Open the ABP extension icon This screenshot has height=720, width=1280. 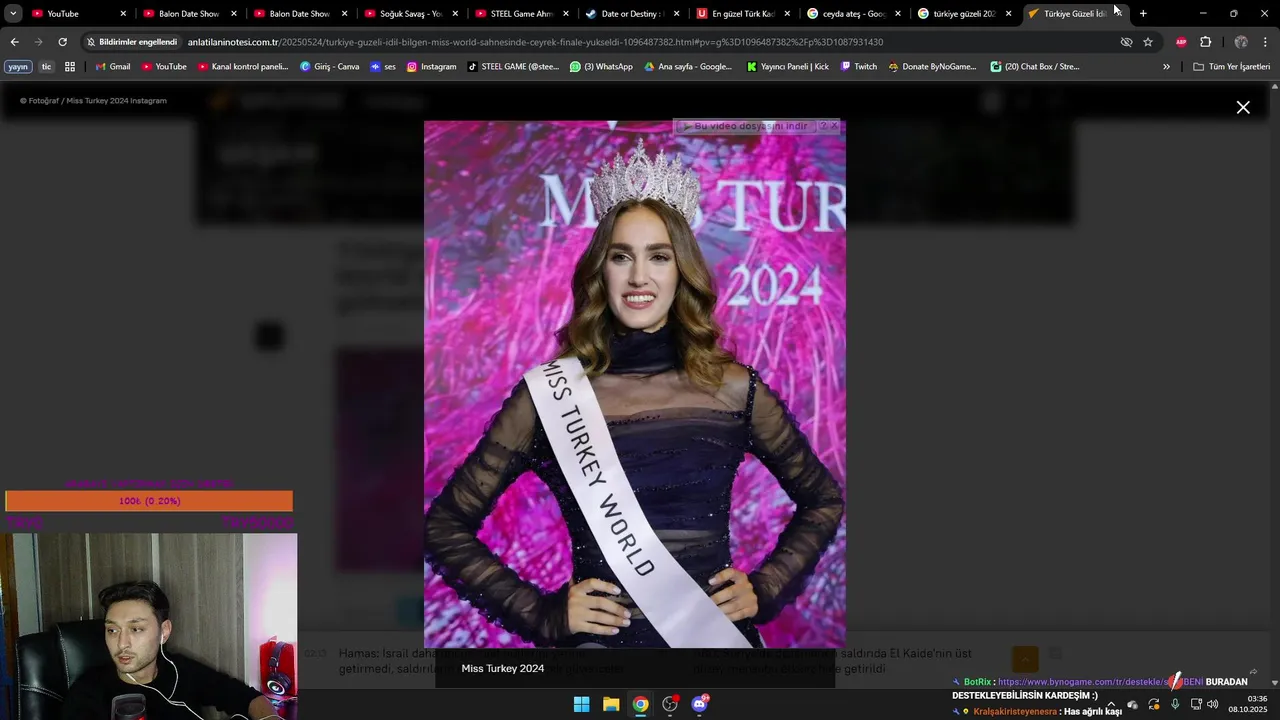(1181, 42)
